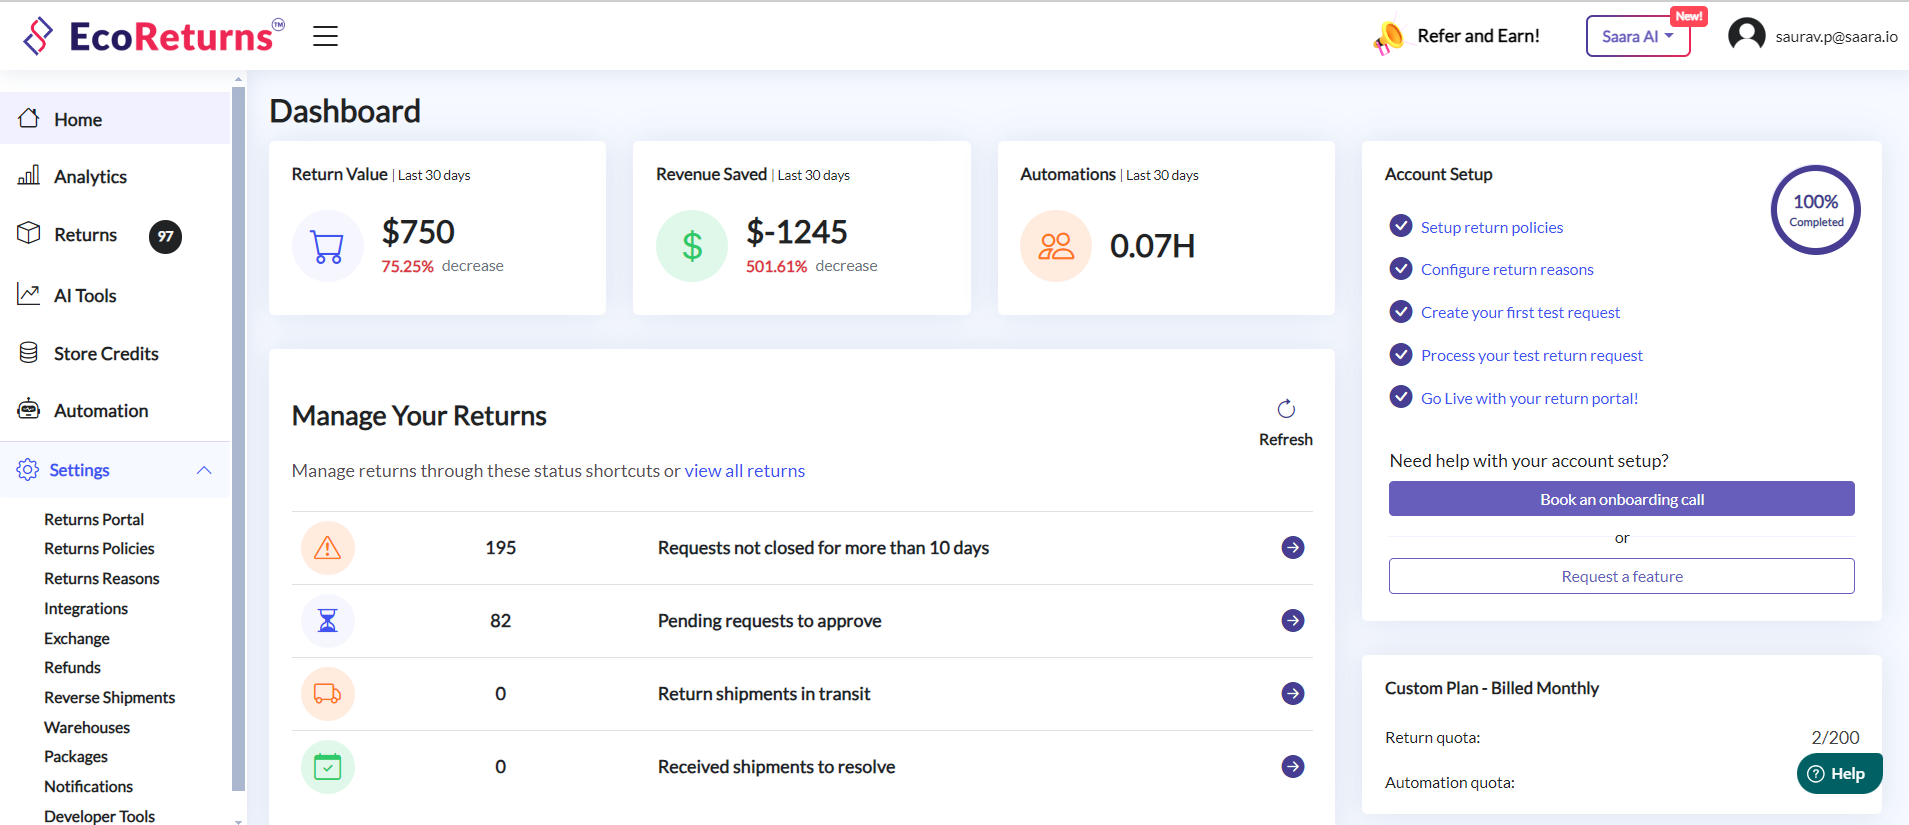Click the Go Live checkmark circle
Viewport: 1909px width, 825px height.
point(1401,397)
